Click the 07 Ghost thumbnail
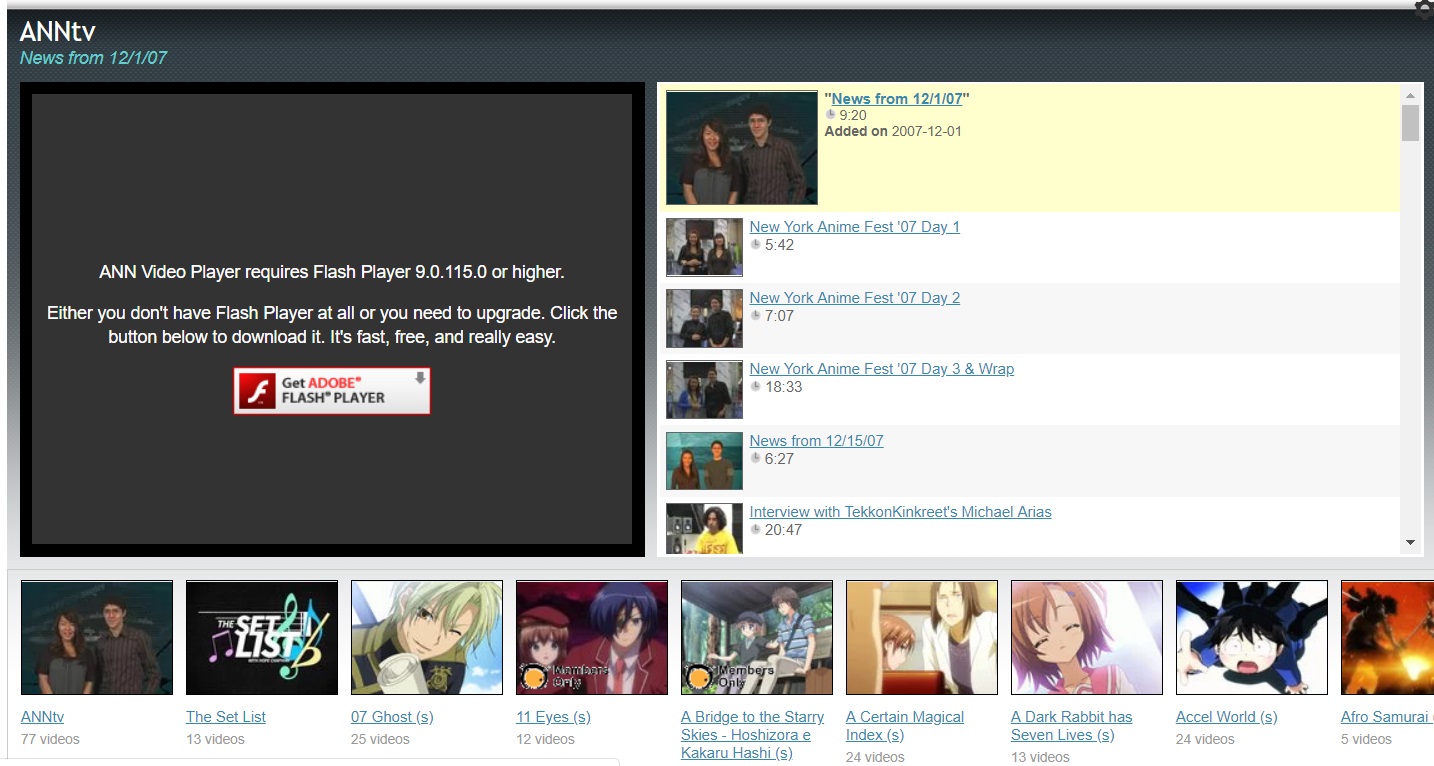 tap(427, 638)
